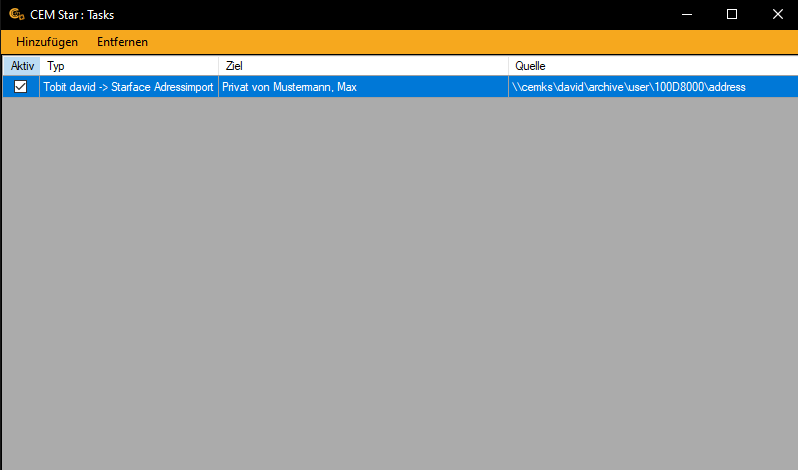The image size is (798, 470).
Task: Click the Quelle column header
Action: 650,66
